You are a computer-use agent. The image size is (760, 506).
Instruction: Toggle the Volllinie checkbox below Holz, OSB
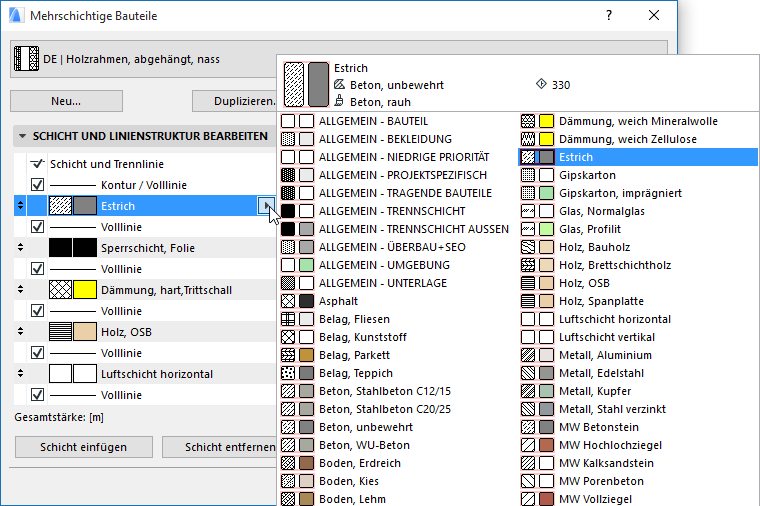[x=37, y=353]
